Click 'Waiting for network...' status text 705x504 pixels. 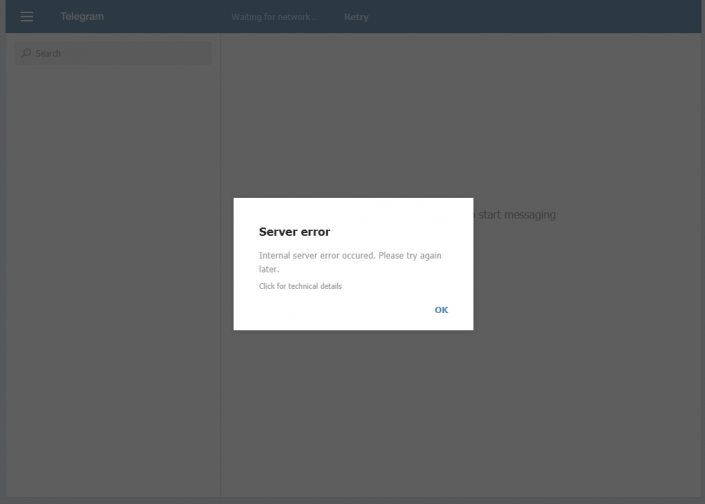click(x=274, y=17)
